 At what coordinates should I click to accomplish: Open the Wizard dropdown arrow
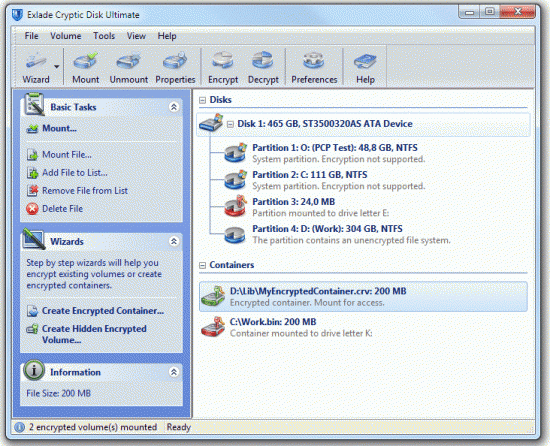(56, 66)
